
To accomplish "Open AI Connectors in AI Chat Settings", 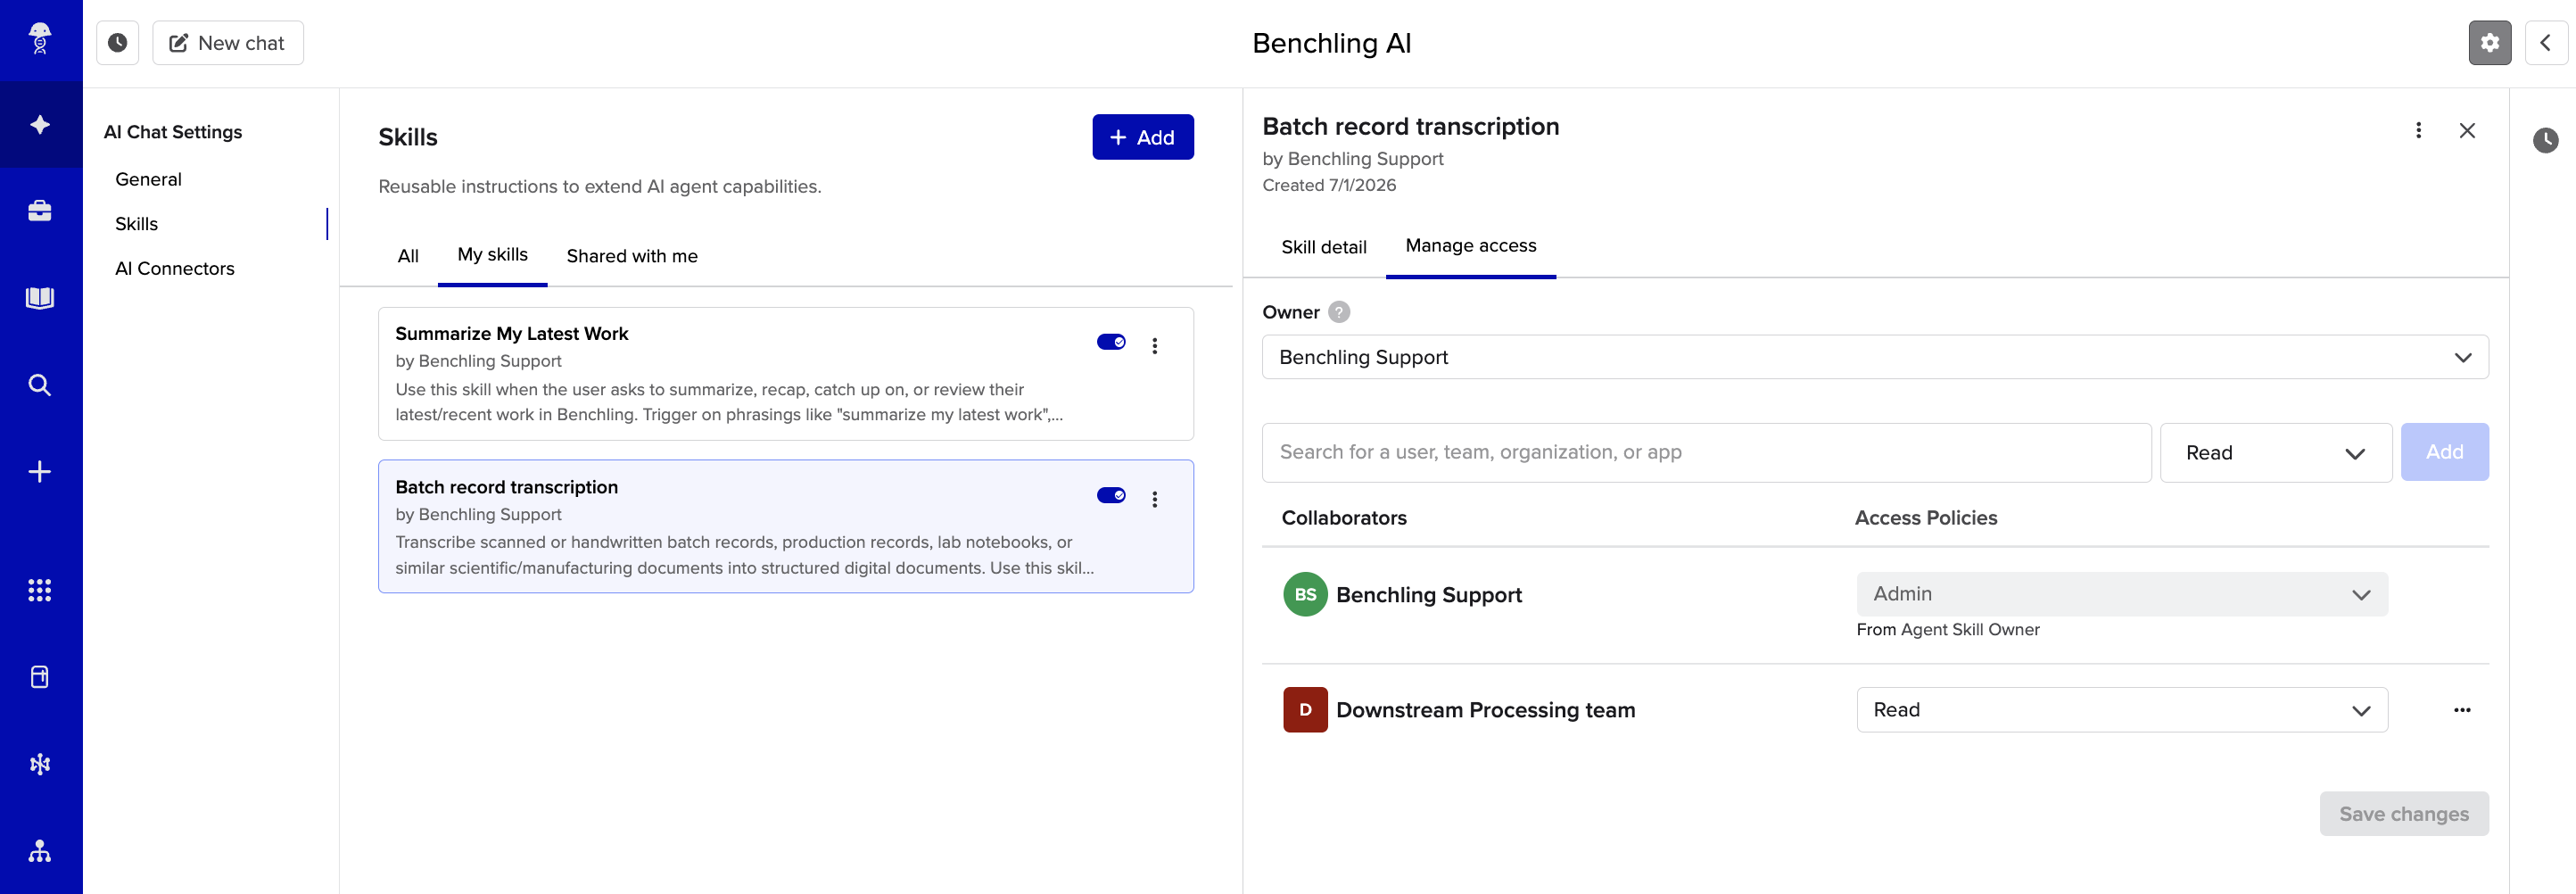I will pyautogui.click(x=175, y=269).
